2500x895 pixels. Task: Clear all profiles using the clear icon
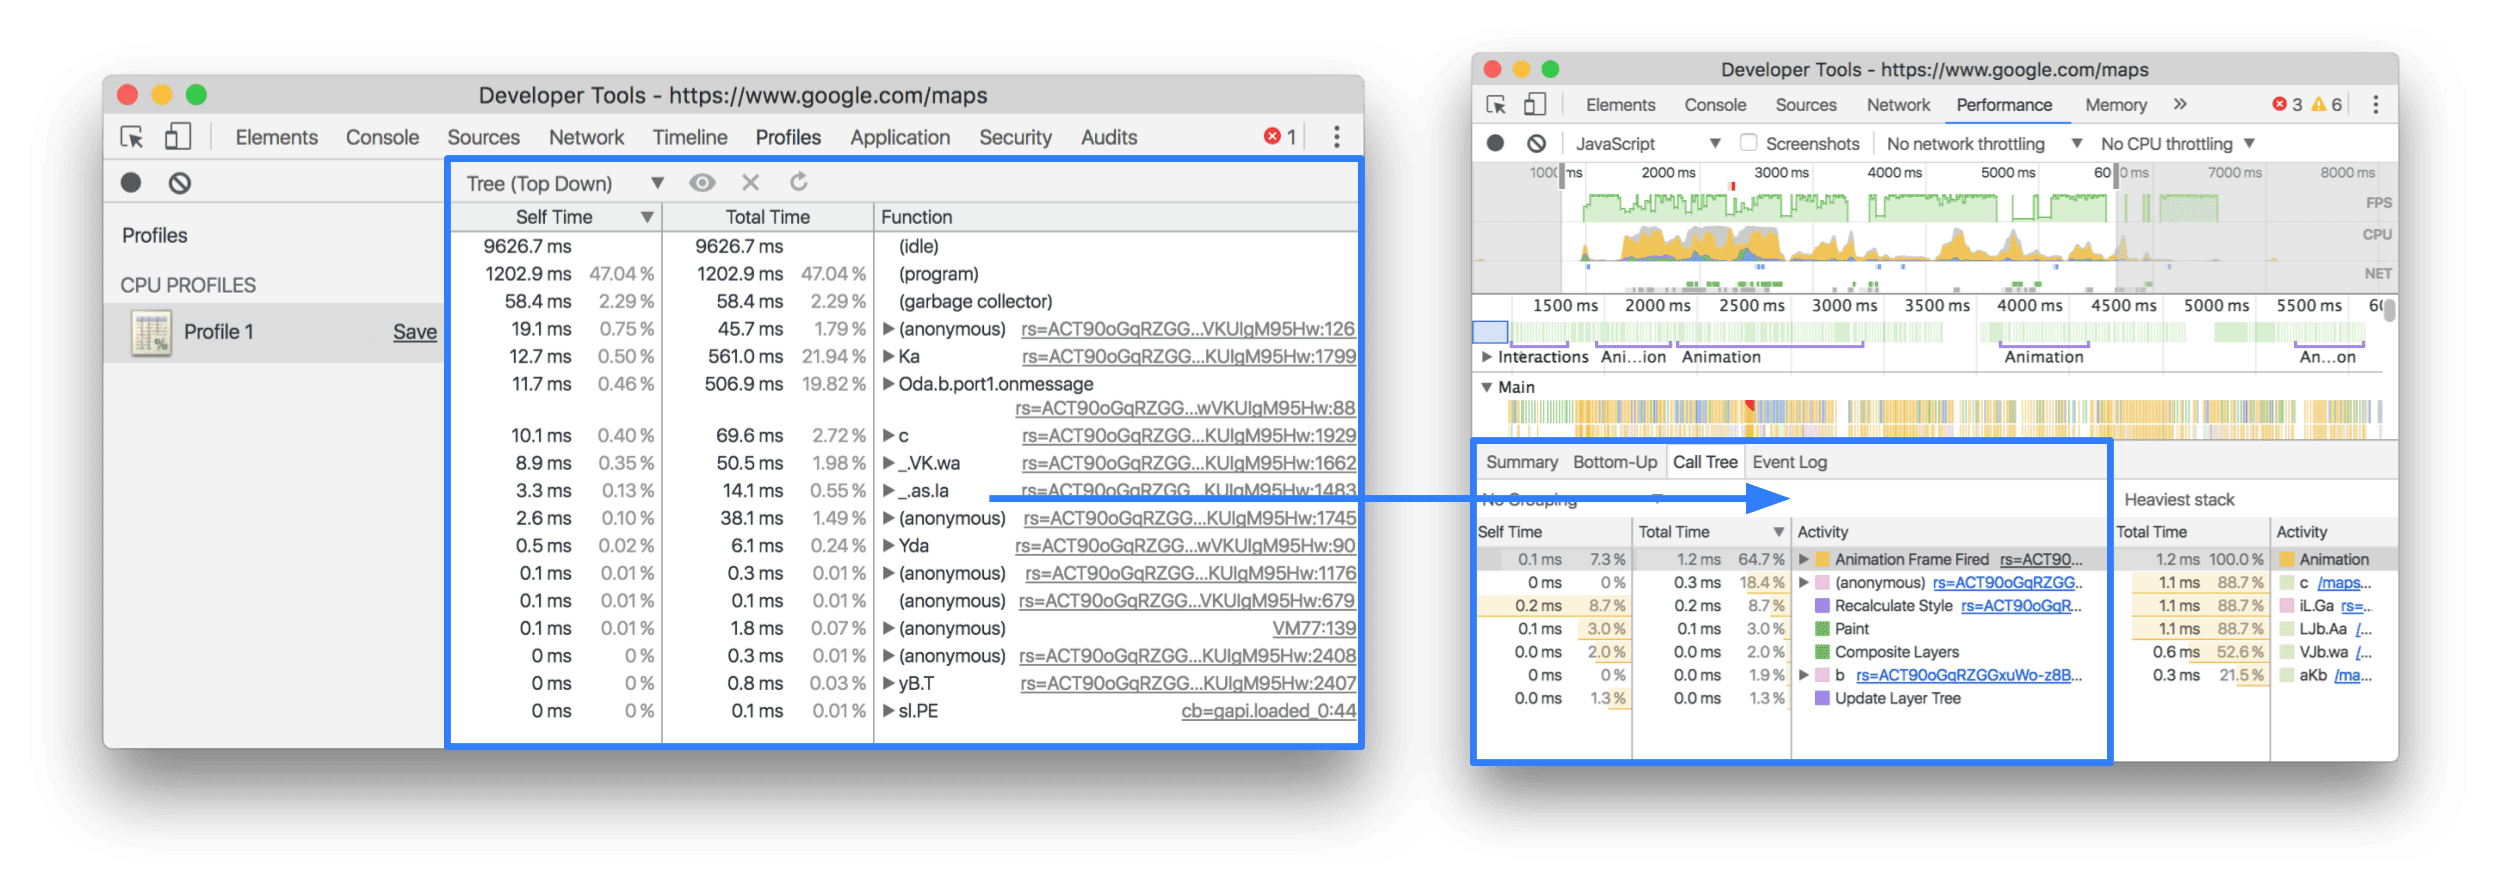point(180,183)
